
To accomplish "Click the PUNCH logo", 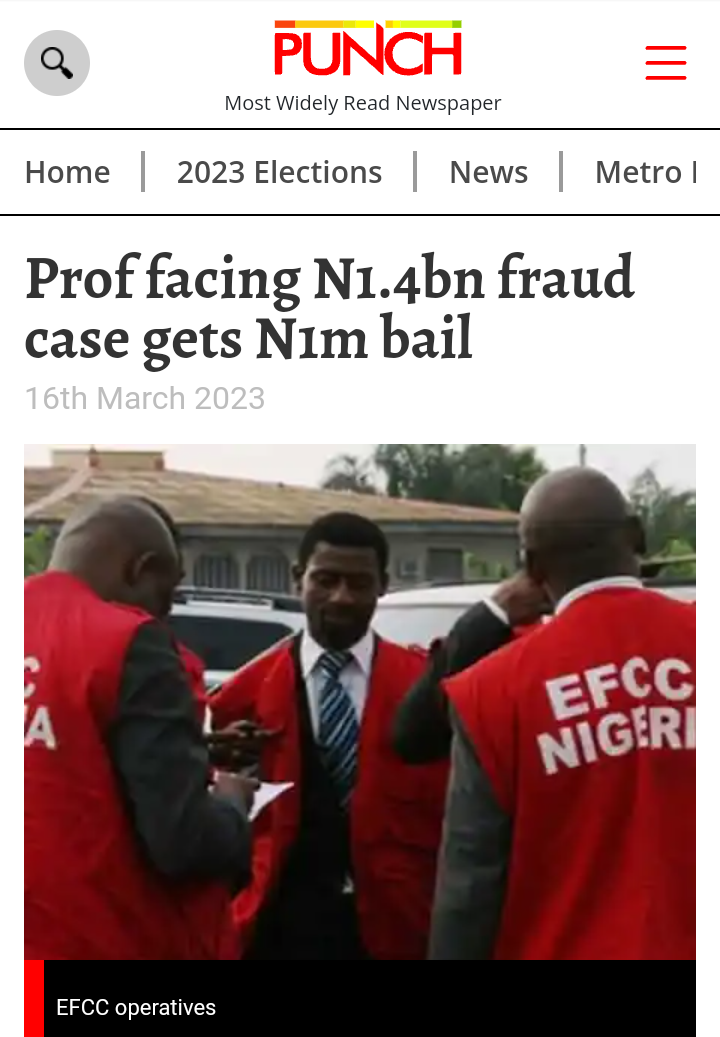I will (x=368, y=49).
